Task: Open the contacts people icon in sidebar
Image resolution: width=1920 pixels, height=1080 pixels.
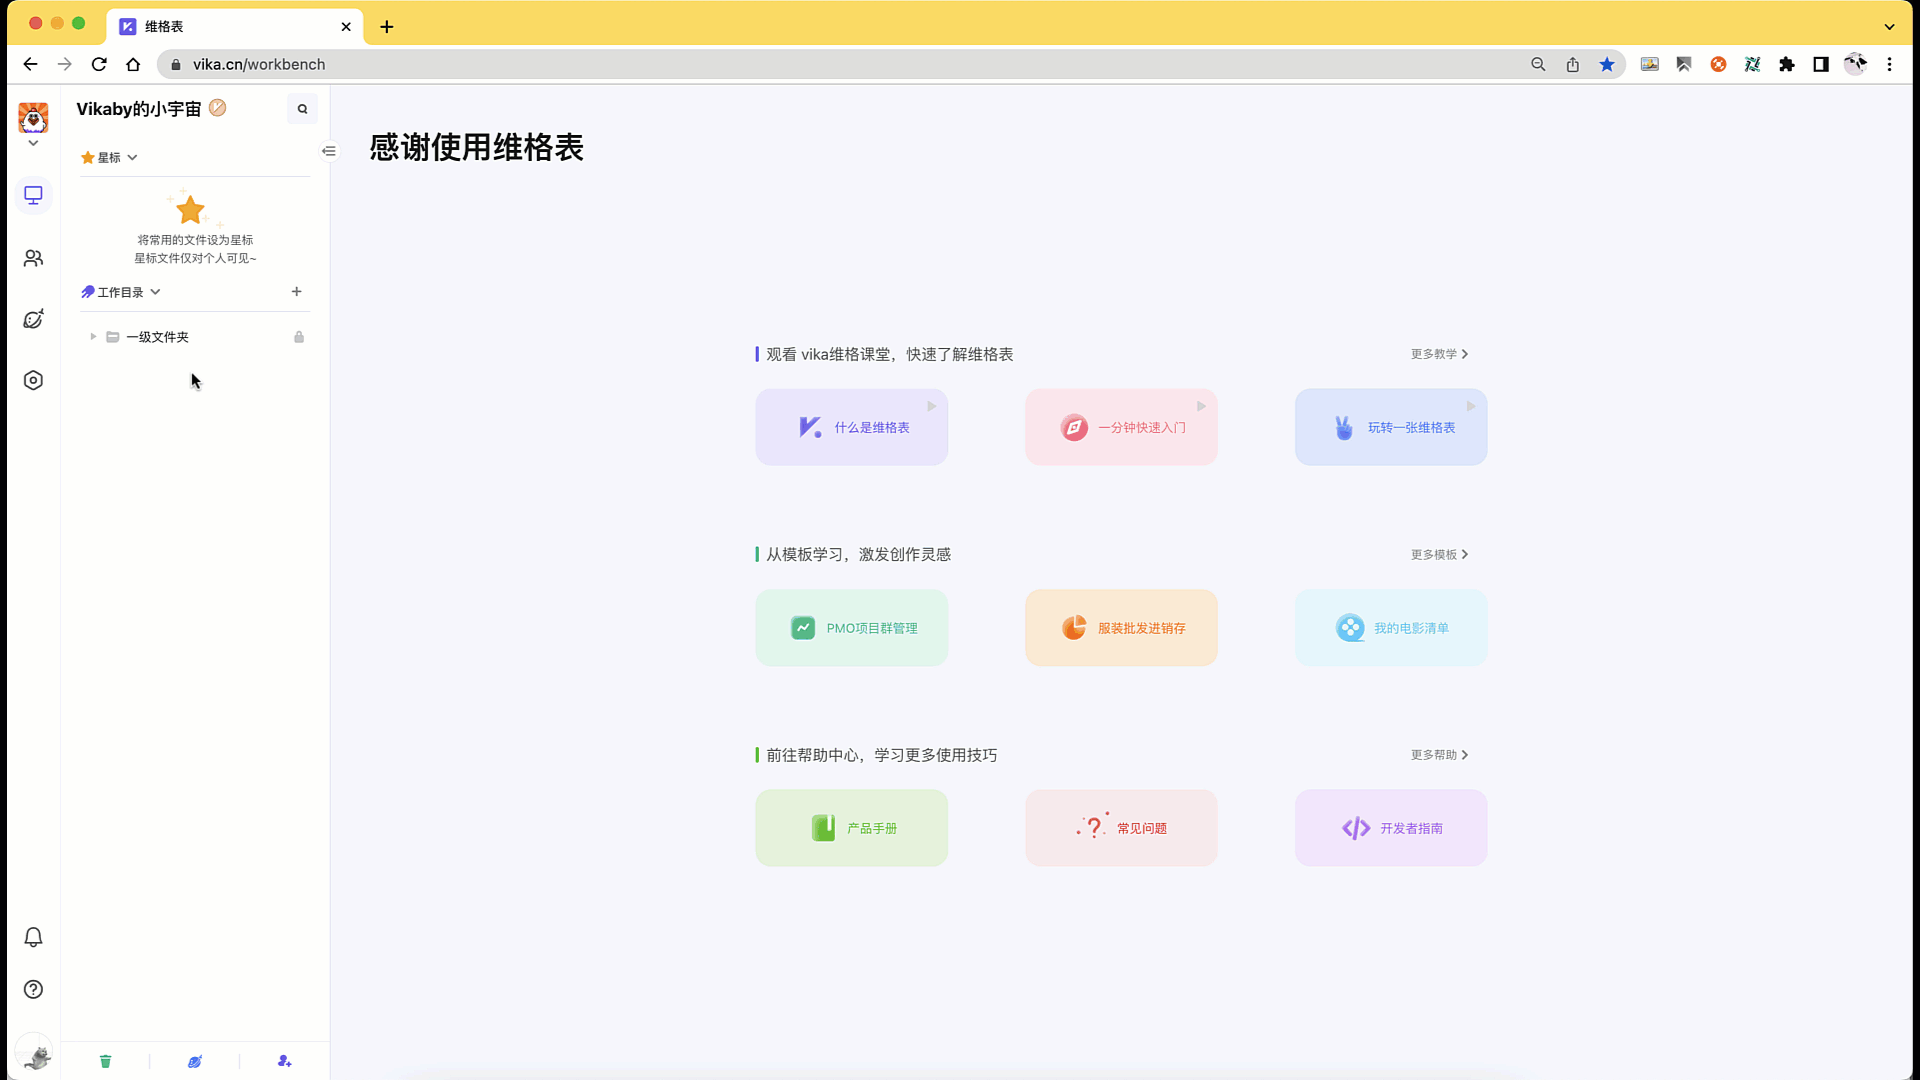Action: (x=33, y=258)
